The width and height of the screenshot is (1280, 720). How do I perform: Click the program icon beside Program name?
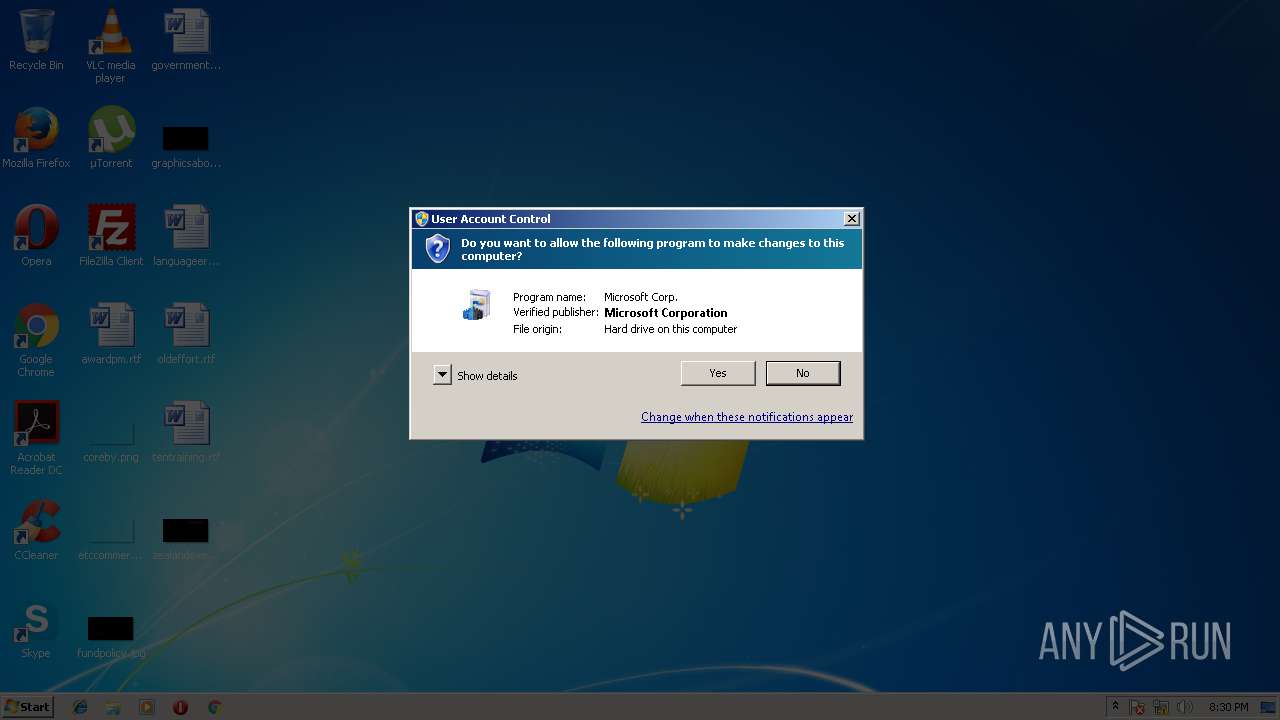pos(477,305)
